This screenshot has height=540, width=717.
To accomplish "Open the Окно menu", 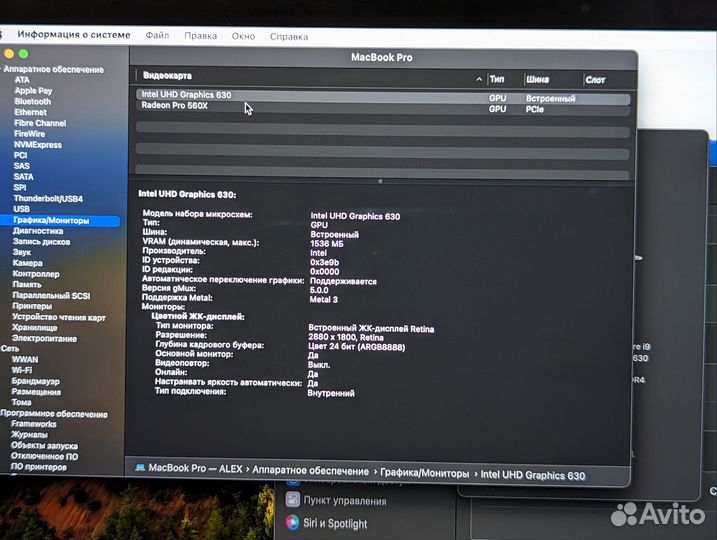I will coord(243,36).
